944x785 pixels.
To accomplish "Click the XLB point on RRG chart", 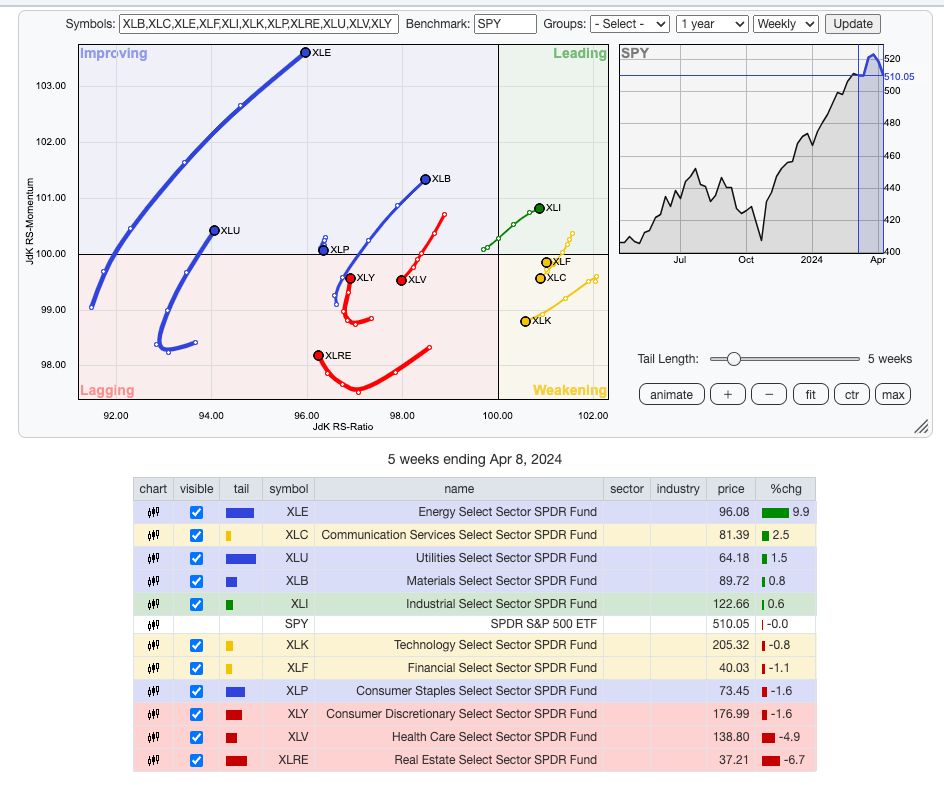I will click(x=425, y=179).
